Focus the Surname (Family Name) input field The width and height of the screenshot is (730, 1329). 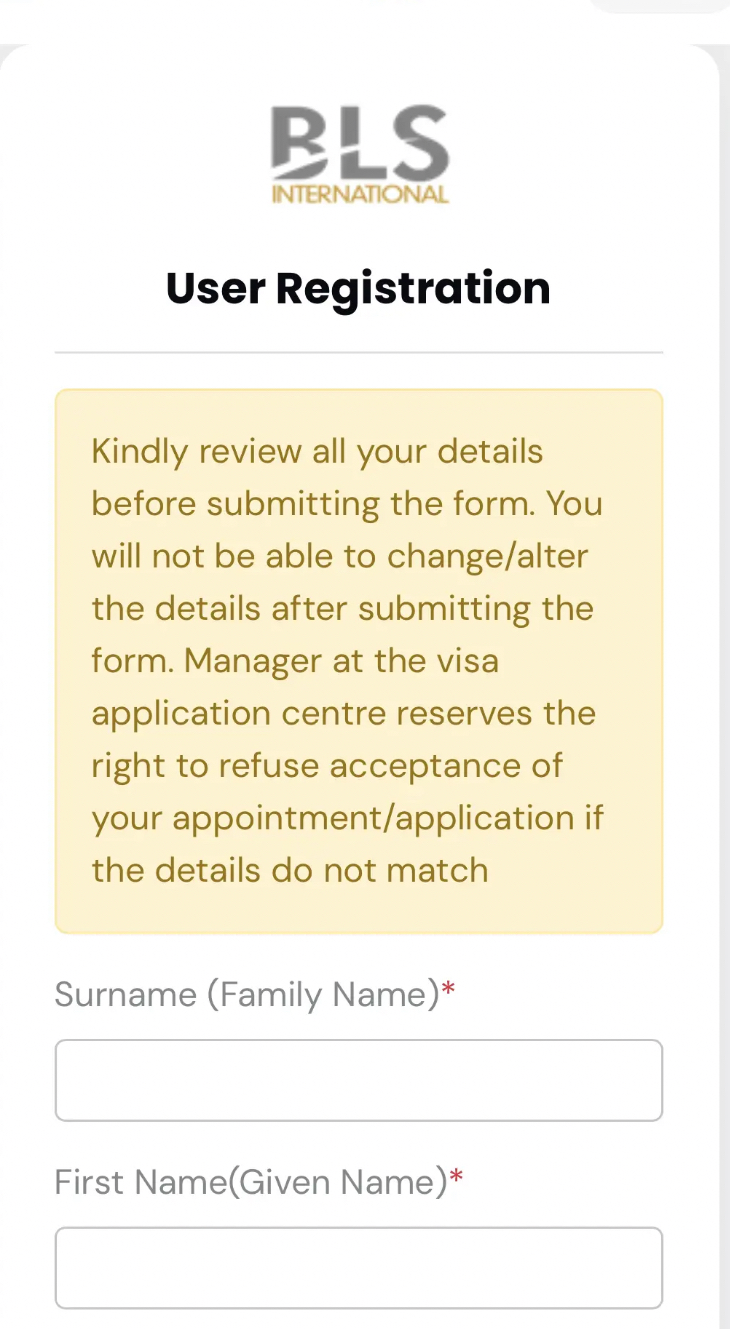[x=359, y=1080]
